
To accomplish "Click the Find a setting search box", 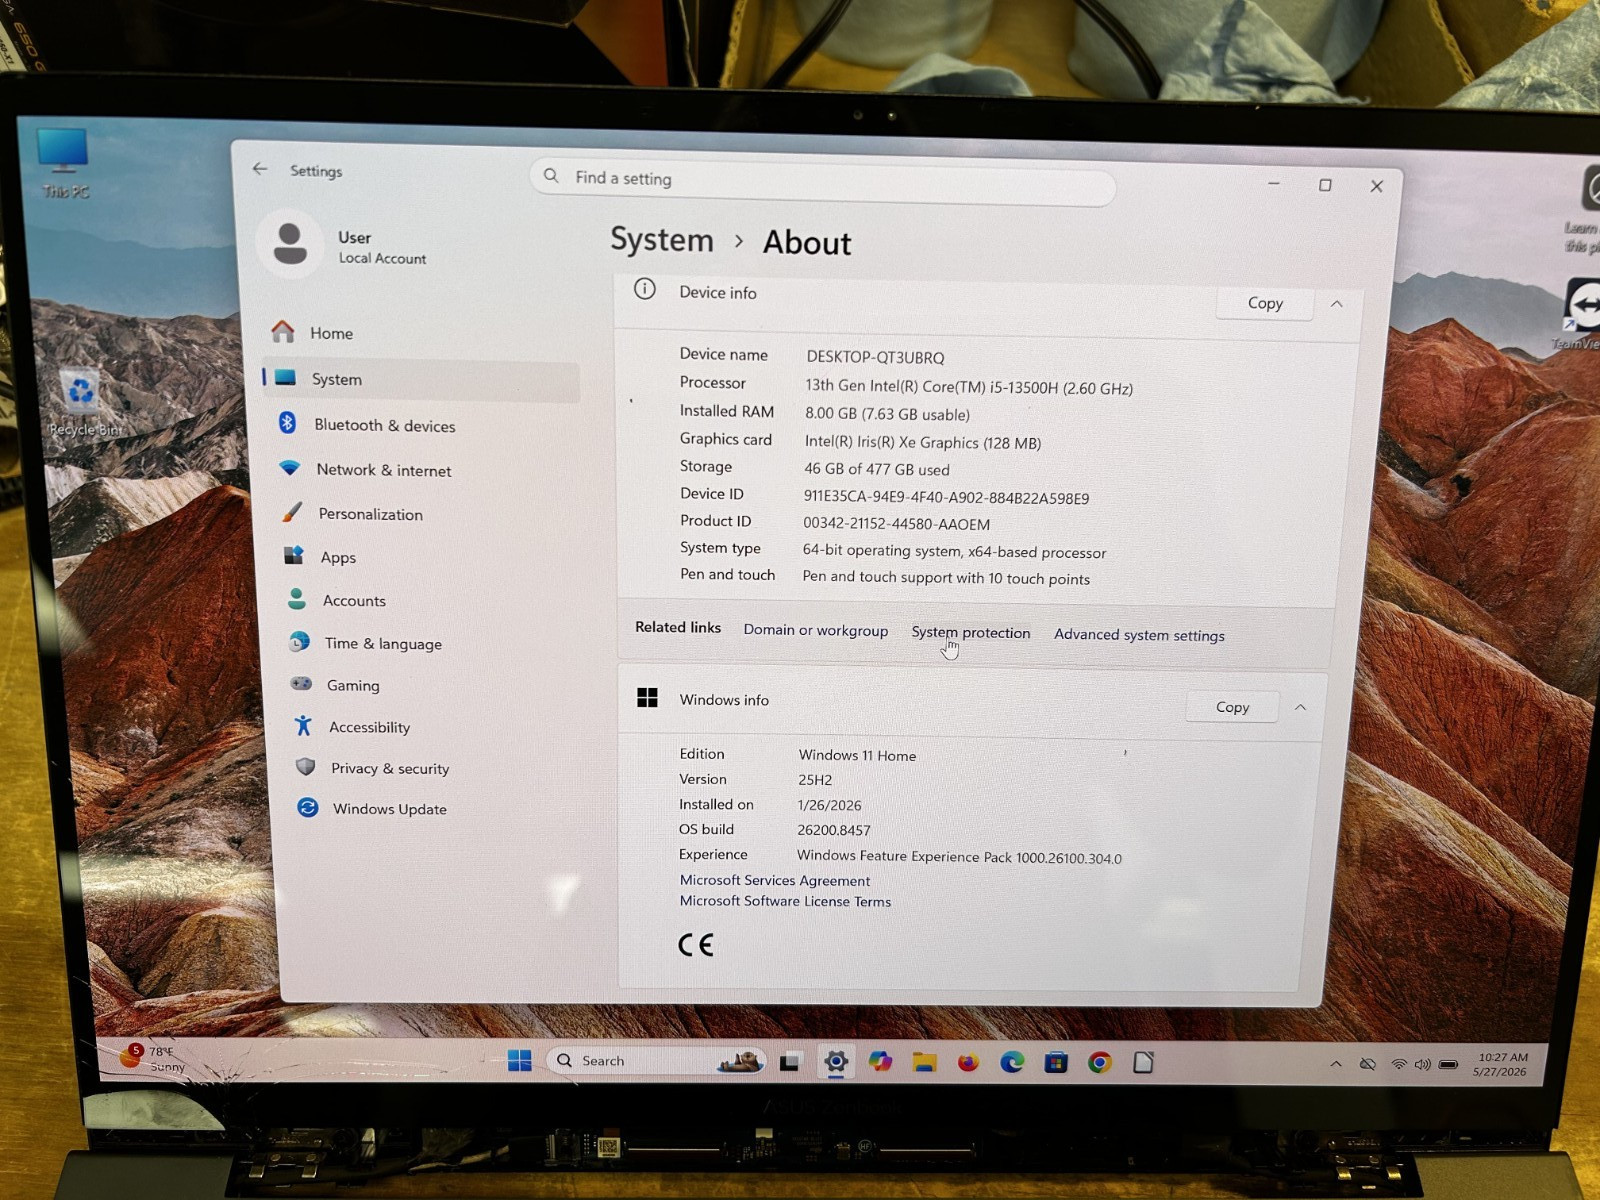I will point(823,181).
